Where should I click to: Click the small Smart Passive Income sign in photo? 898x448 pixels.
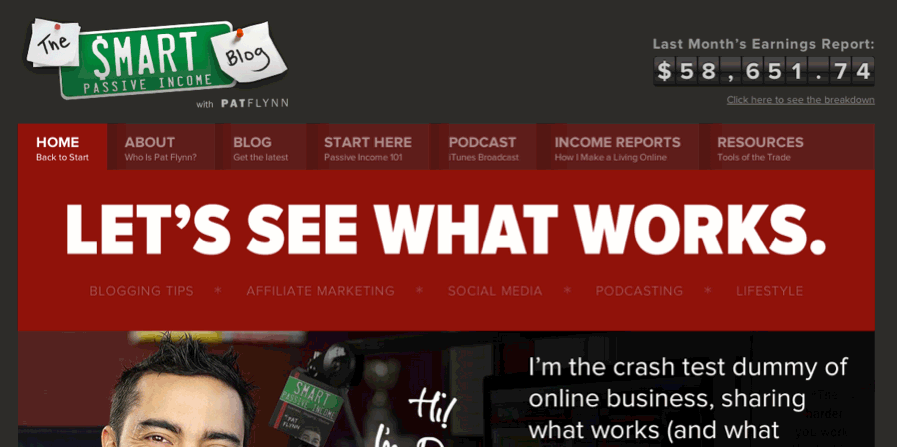308,399
